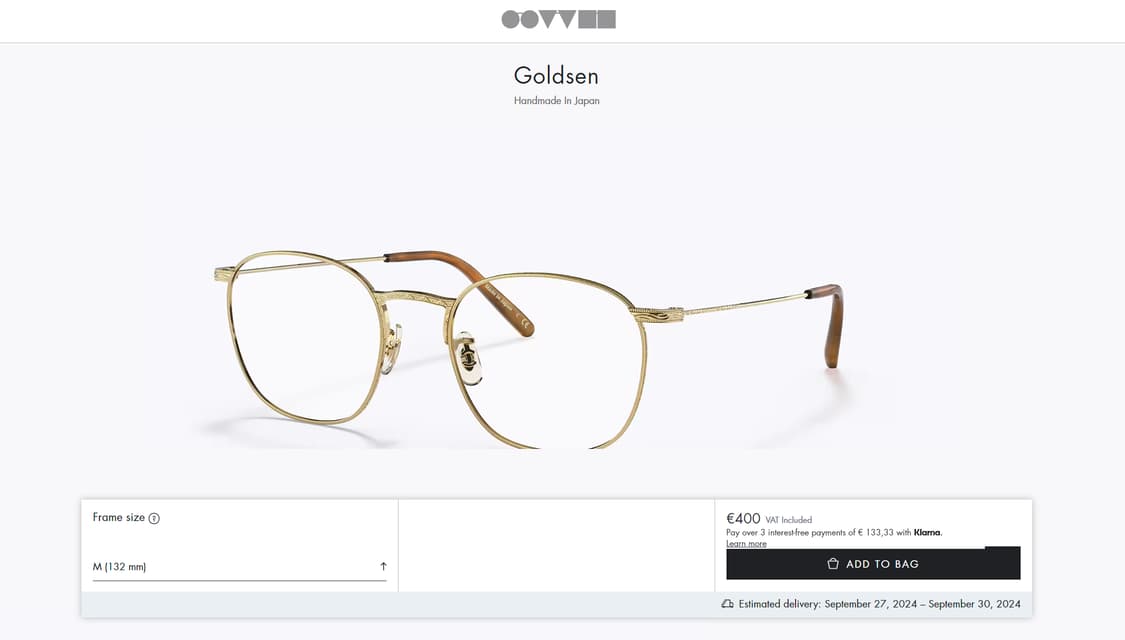Click the shopping bag icon on Add to Bag
Viewport: 1125px width, 640px height.
click(832, 564)
